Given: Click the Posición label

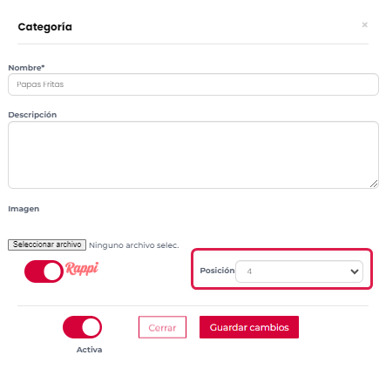Looking at the screenshot, I should coord(217,270).
